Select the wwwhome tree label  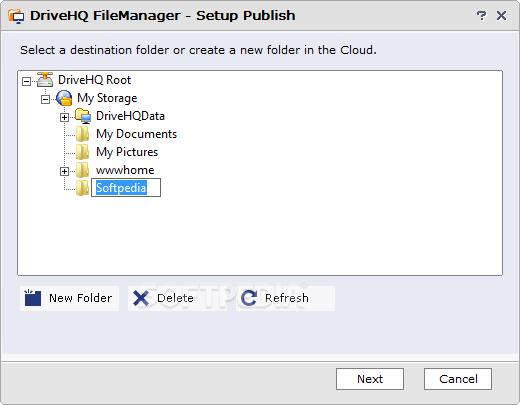[x=125, y=170]
